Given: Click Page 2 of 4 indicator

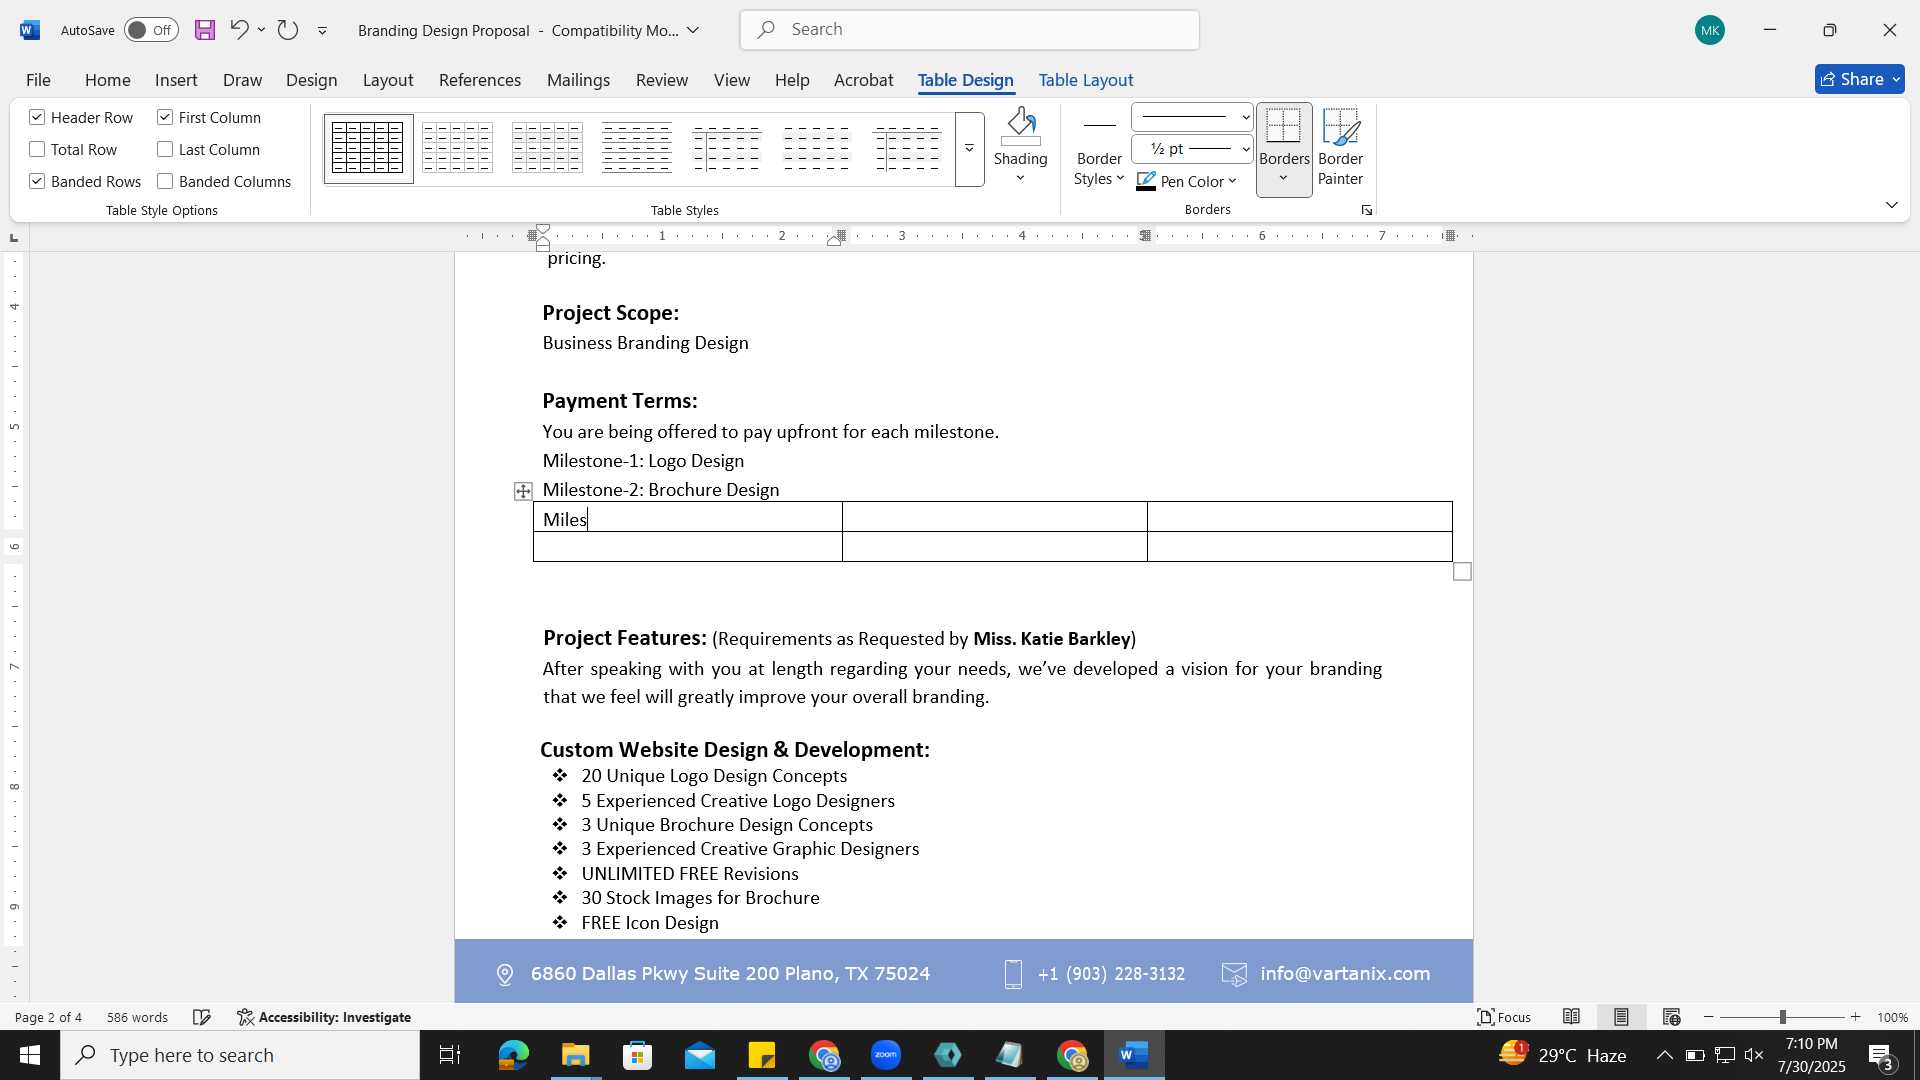Looking at the screenshot, I should [48, 1017].
